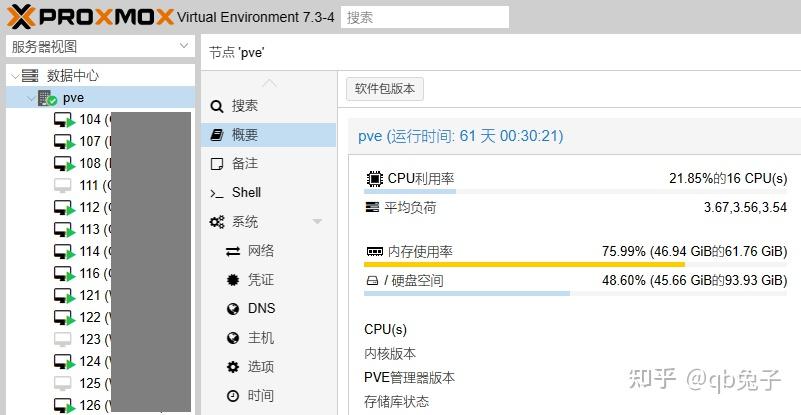The image size is (801, 415).
Task: Click the top 搜索 search field
Action: 424,17
